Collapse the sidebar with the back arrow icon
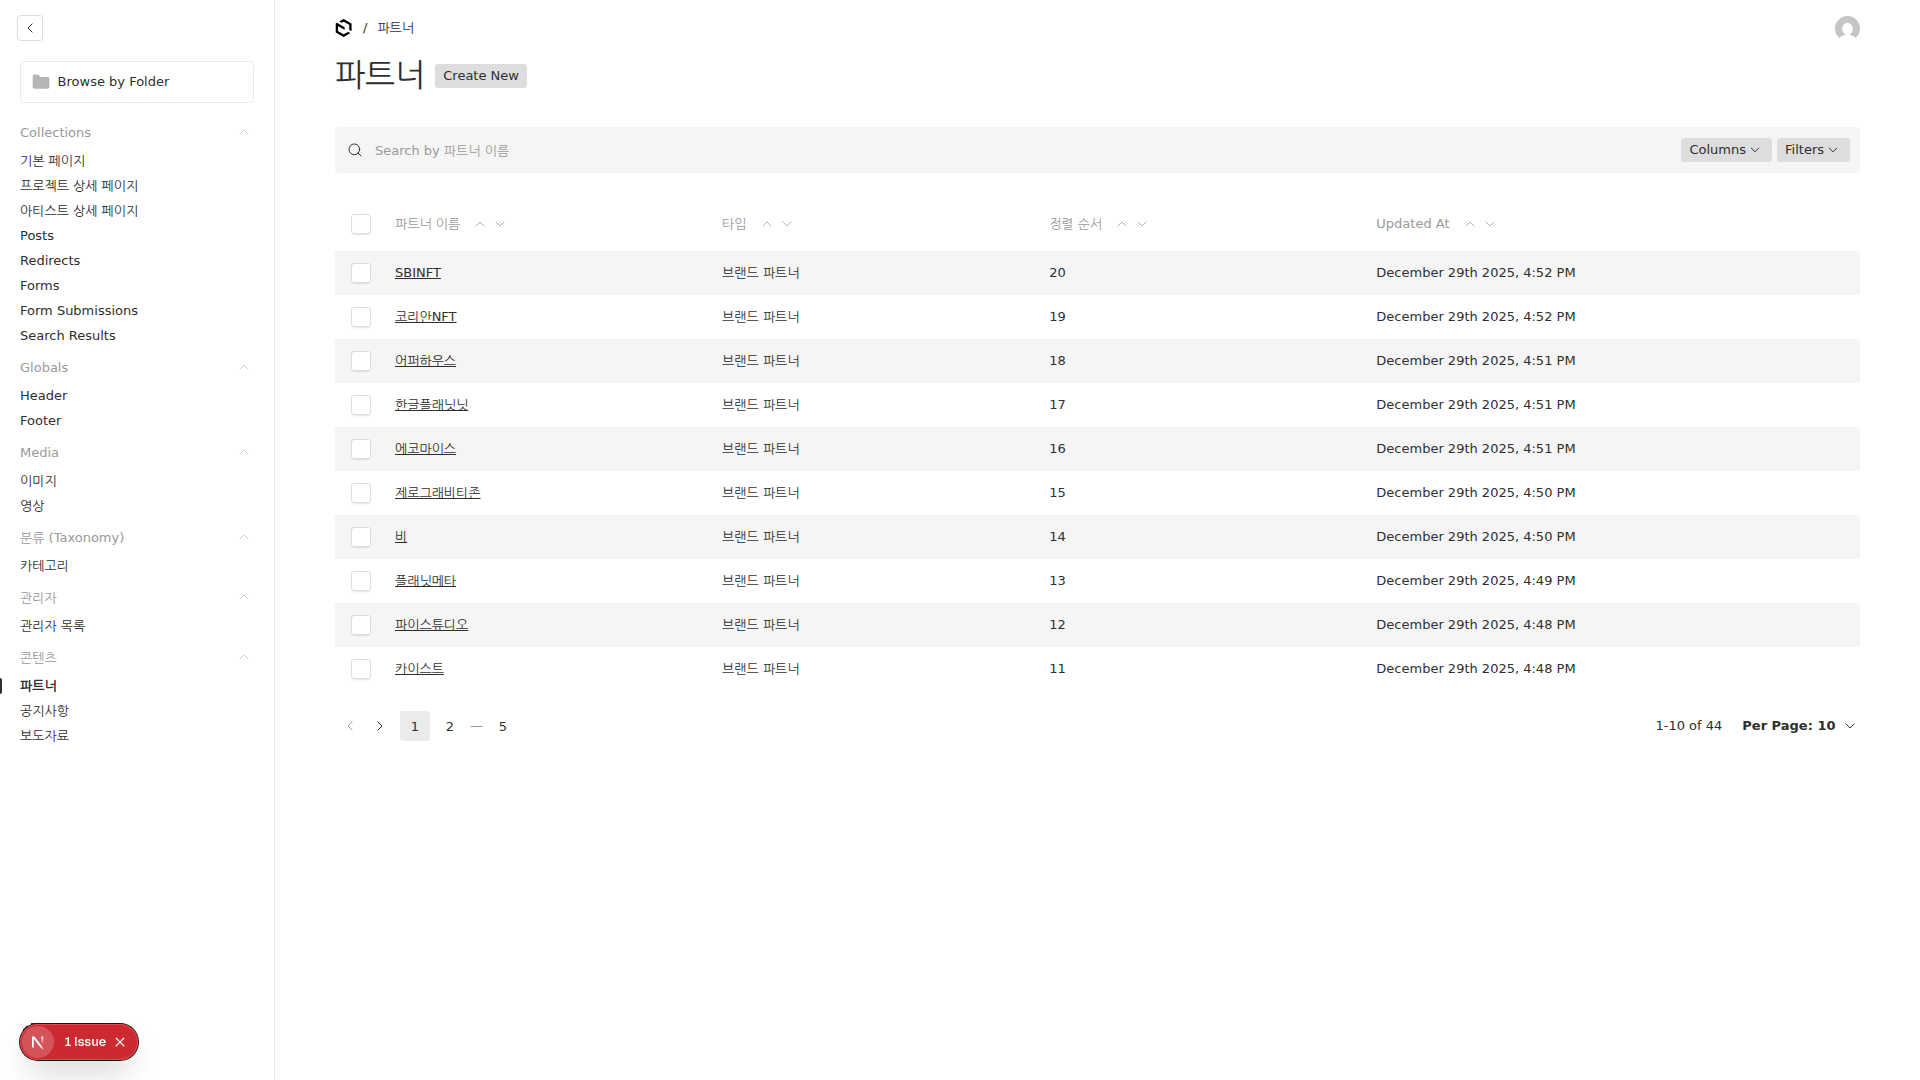Screen dimensions: 1920x1080 click(30, 28)
